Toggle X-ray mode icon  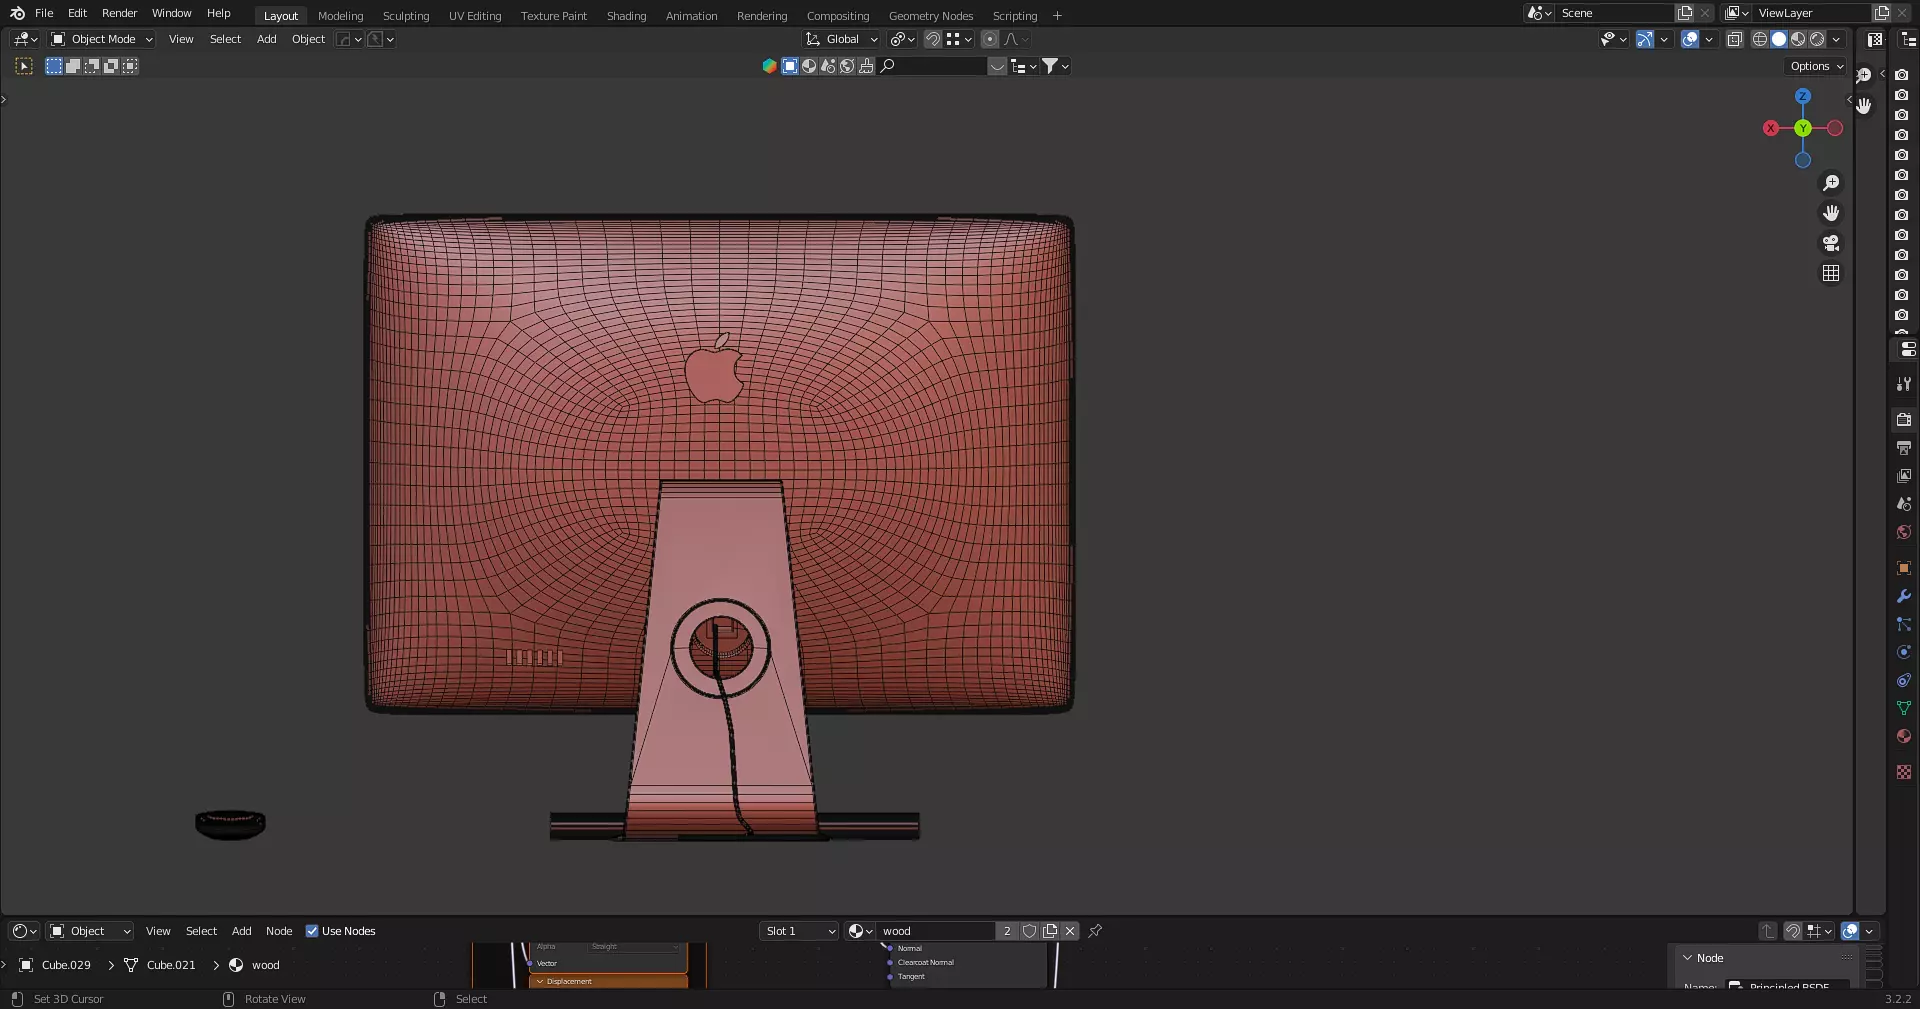(x=1735, y=39)
